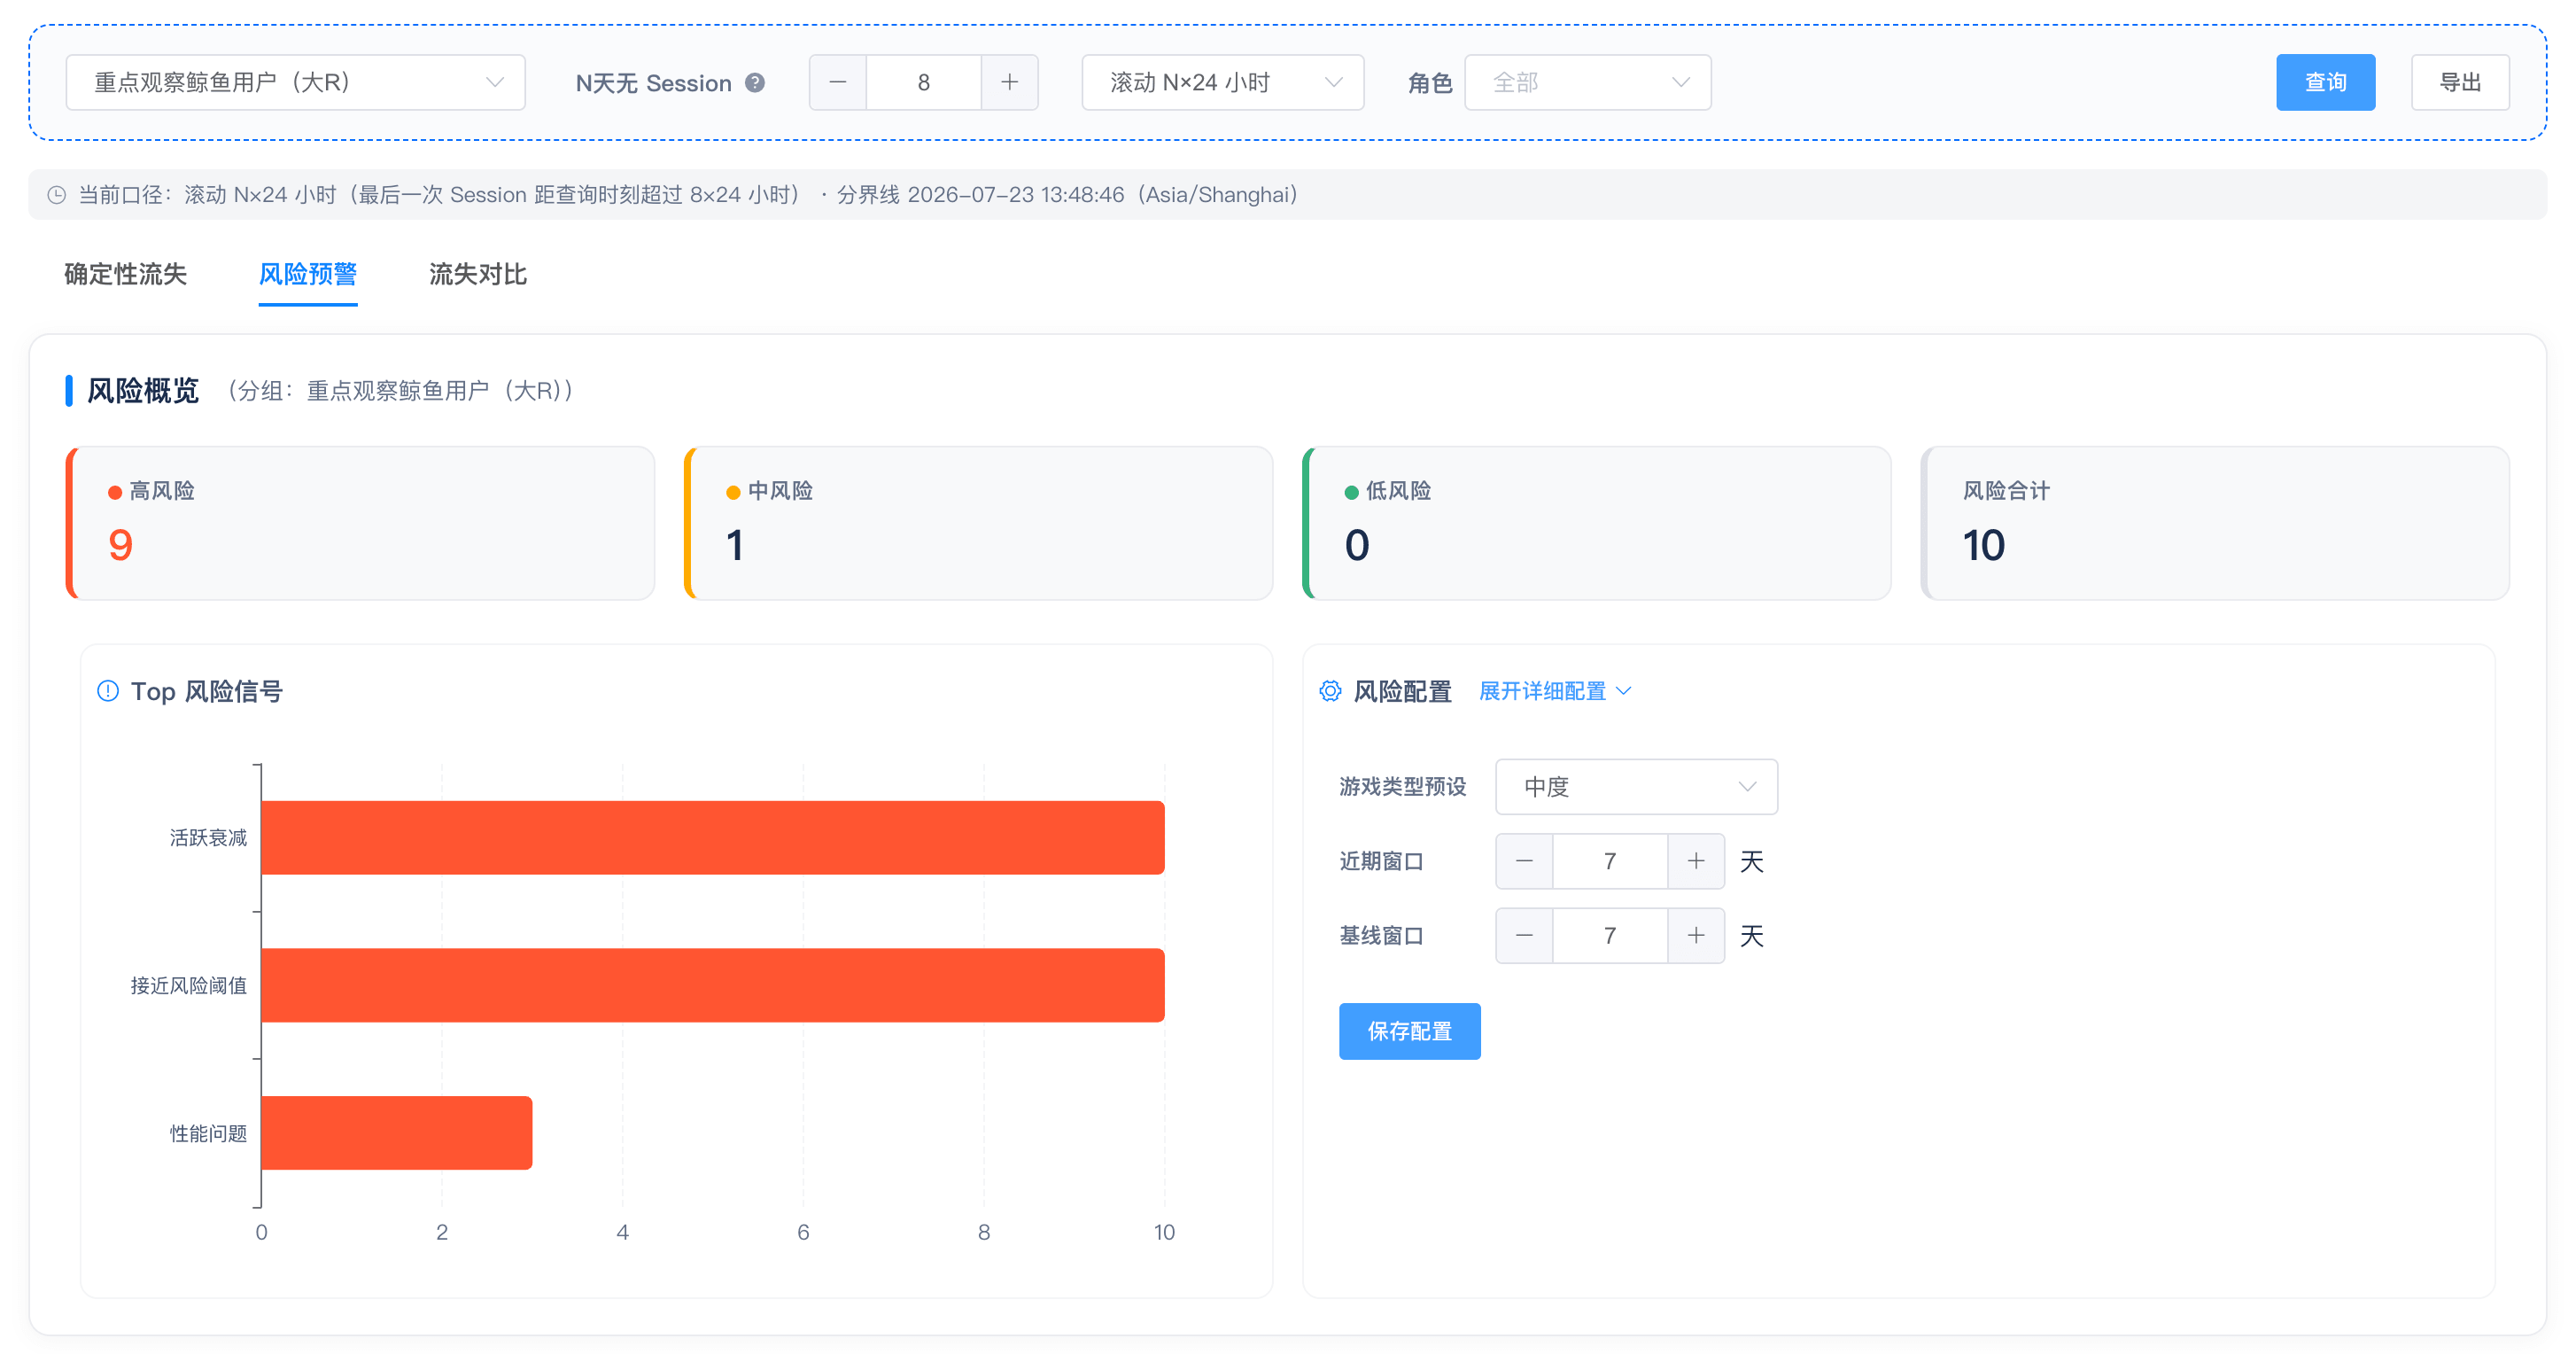Decrease 基线窗口 days with minus button
The width and height of the screenshot is (2576, 1354).
coord(1524,936)
